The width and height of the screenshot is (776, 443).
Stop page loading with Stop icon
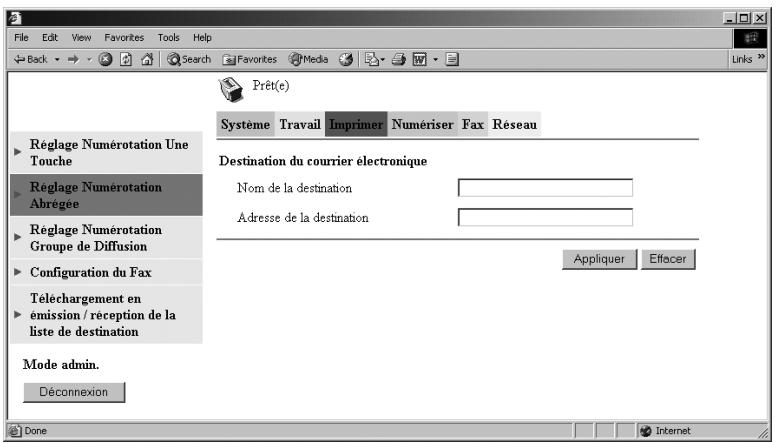[x=105, y=59]
